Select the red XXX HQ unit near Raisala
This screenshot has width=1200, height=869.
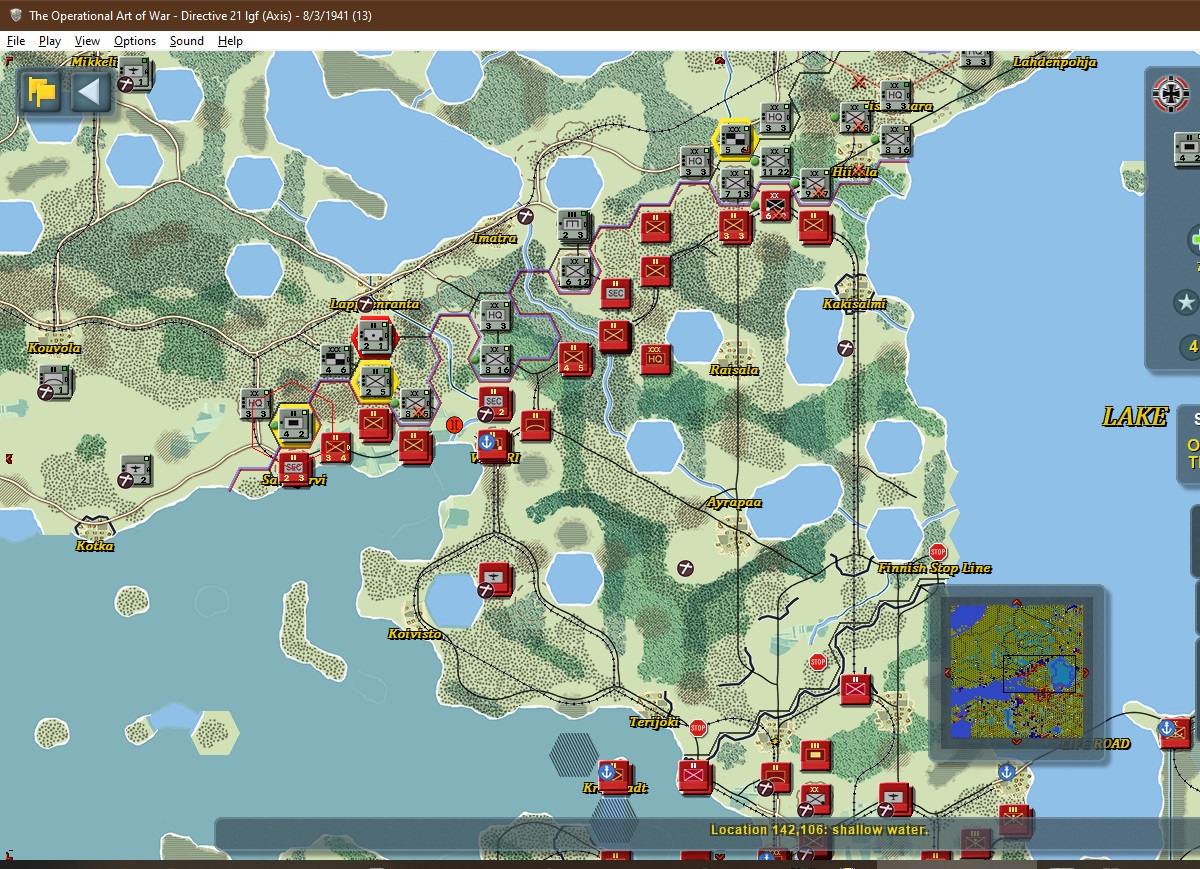click(656, 358)
